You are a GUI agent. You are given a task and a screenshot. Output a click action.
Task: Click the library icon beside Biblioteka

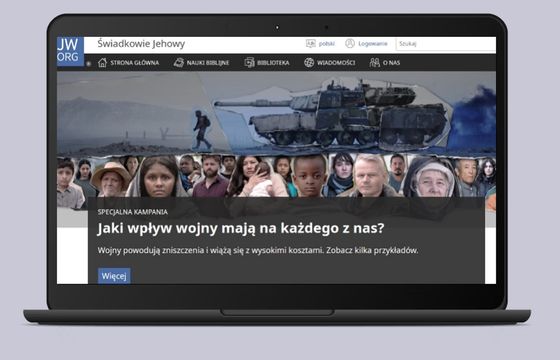[x=249, y=62]
